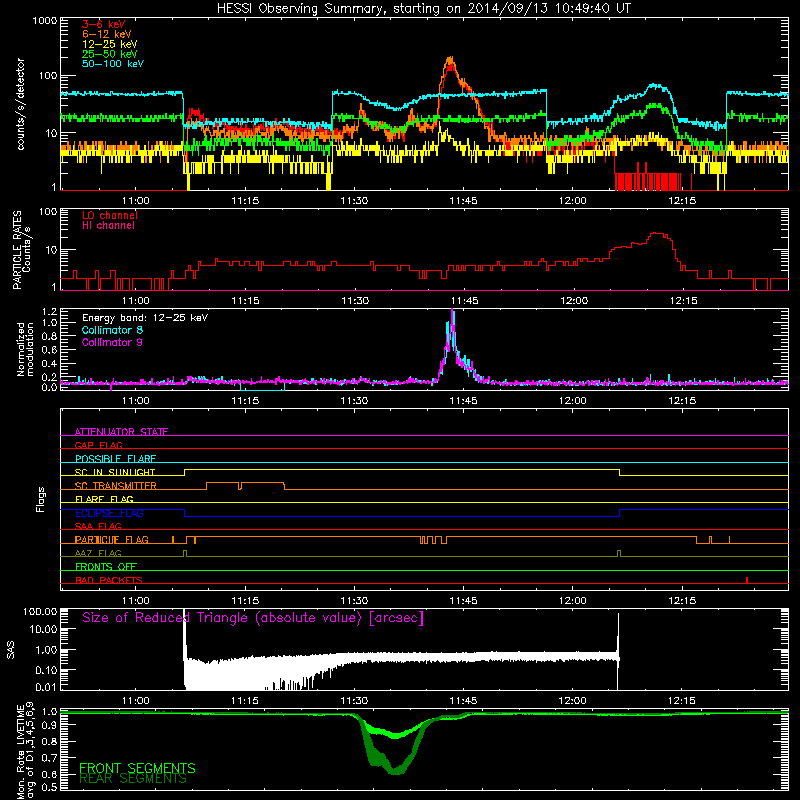Click the Size of Reduced Triangle title
Screen dimensions: 800x800
[253, 618]
